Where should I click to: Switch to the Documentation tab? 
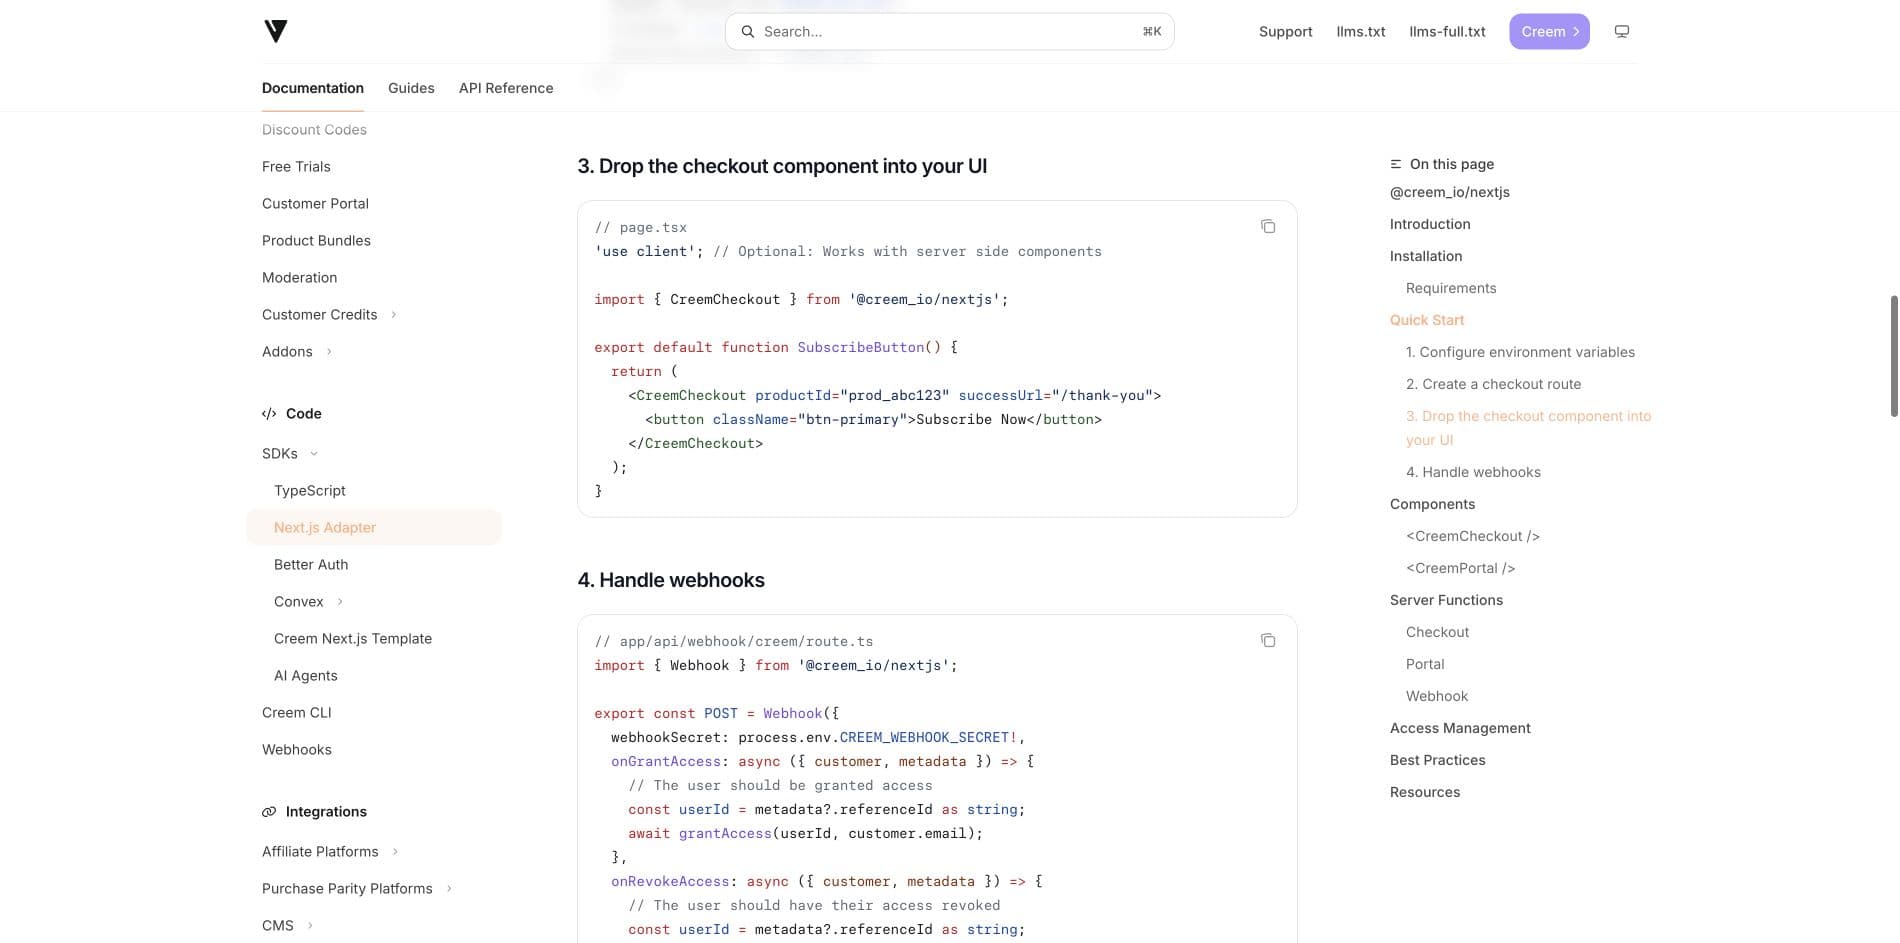[x=313, y=88]
